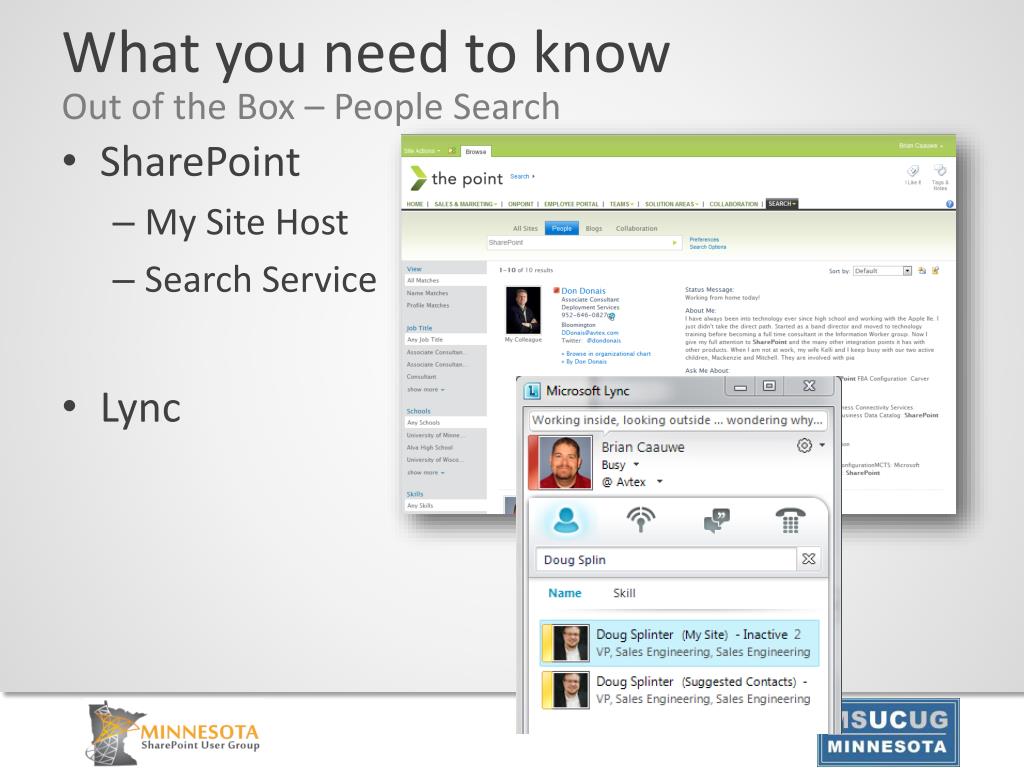Expand 'show more' under Schools
This screenshot has width=1024, height=768.
425,472
